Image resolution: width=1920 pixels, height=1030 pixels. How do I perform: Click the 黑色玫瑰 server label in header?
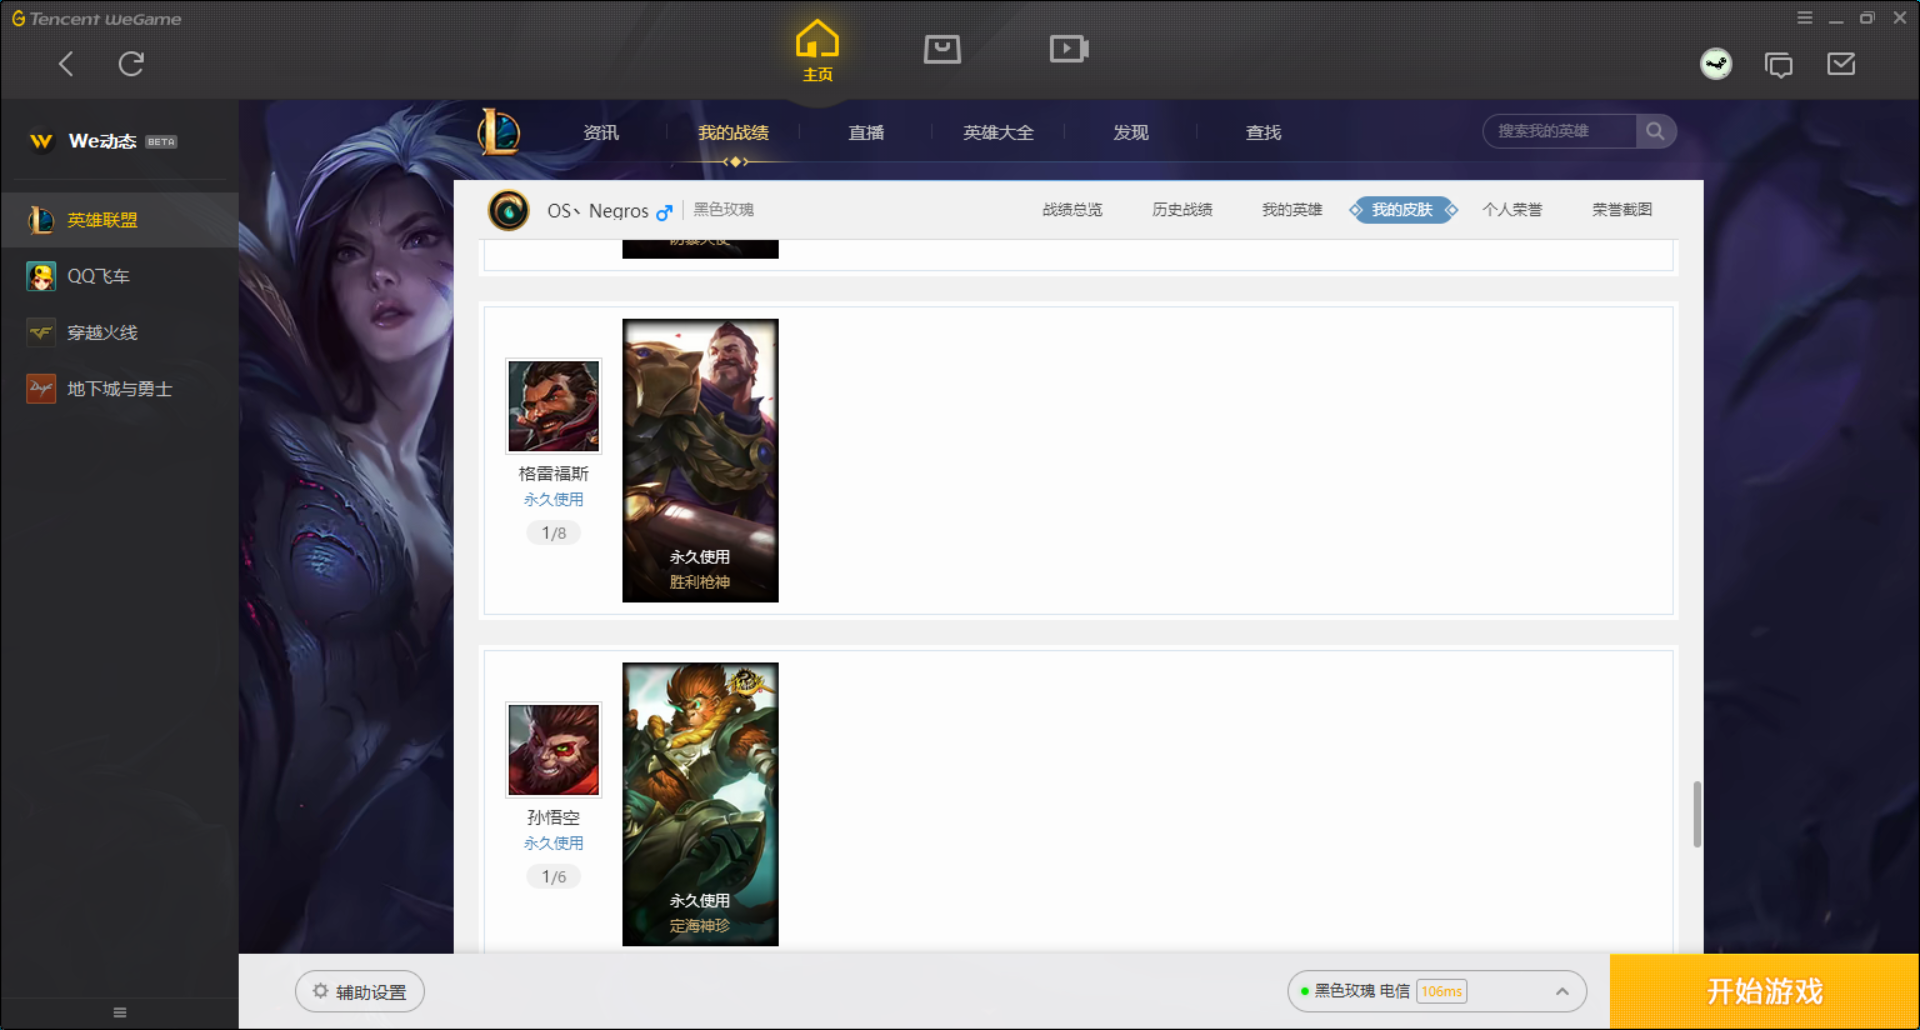click(x=723, y=209)
